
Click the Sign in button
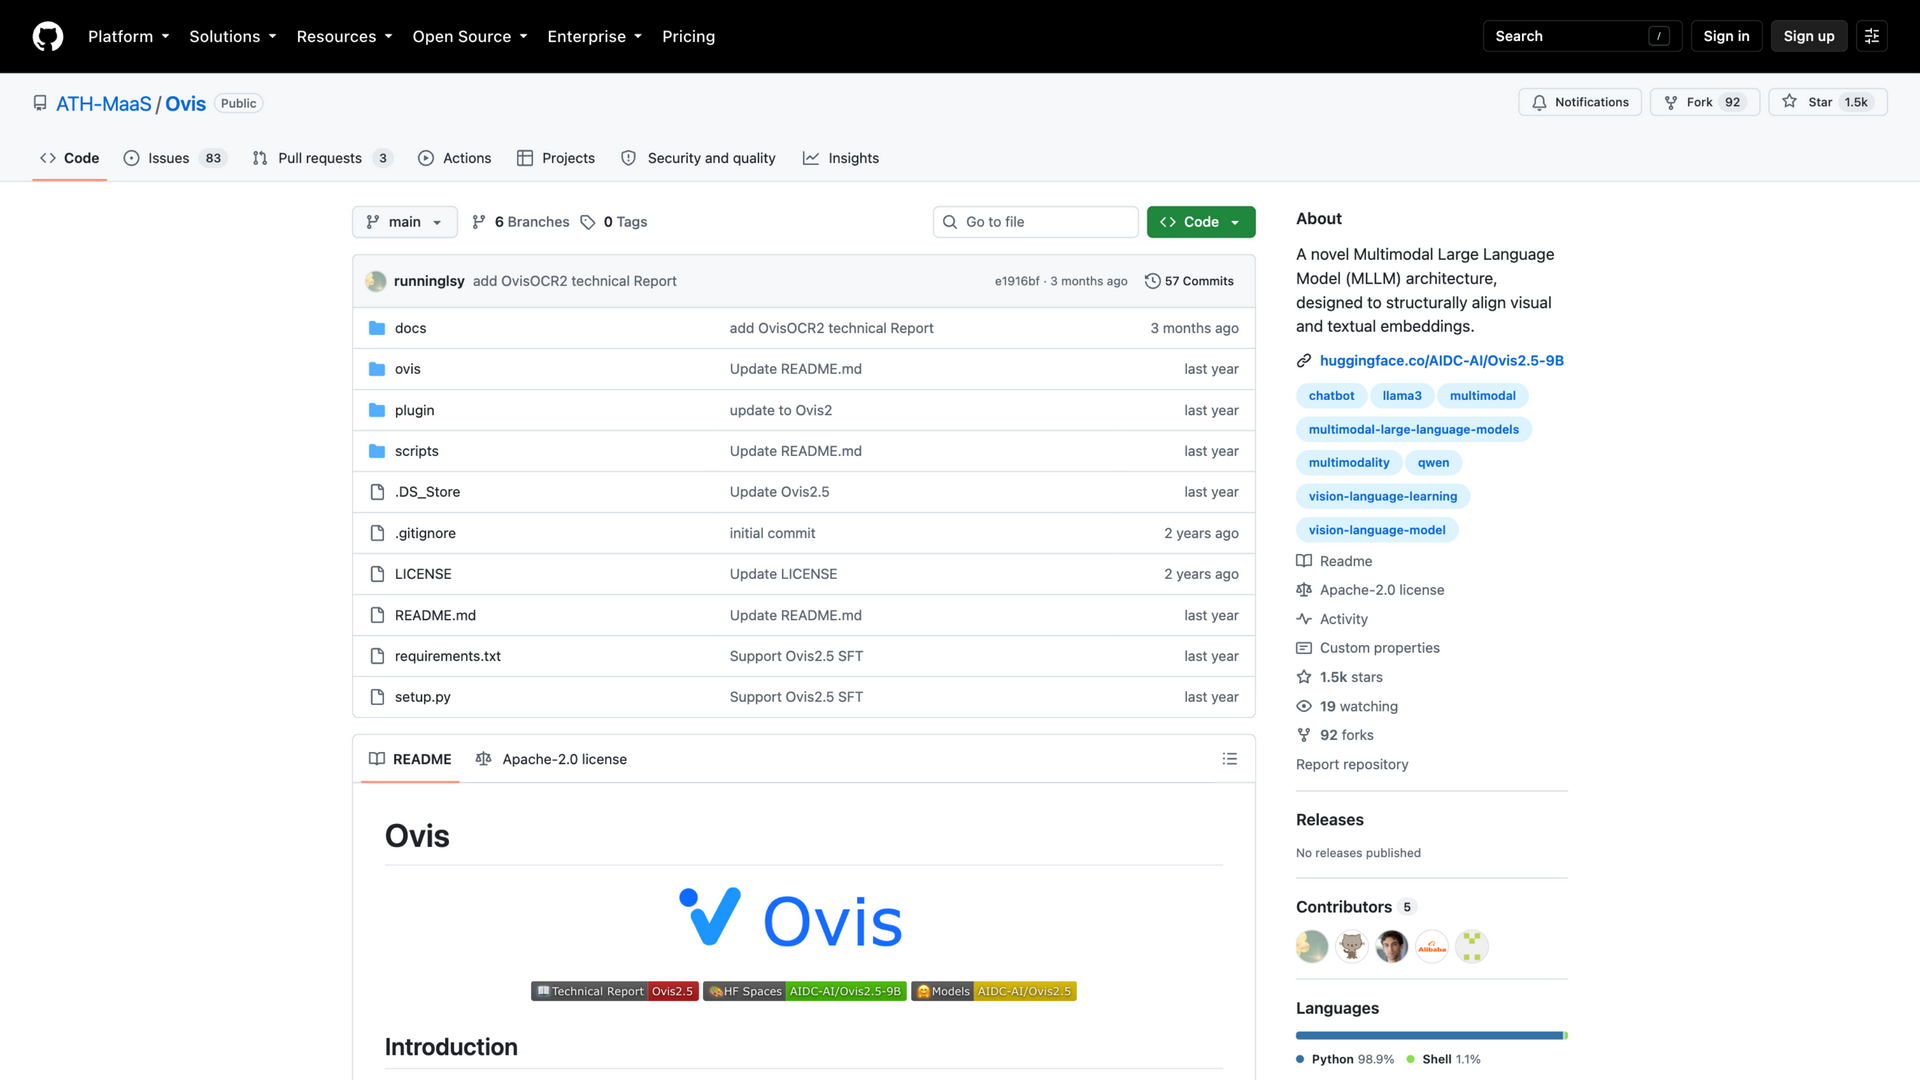tap(1726, 36)
